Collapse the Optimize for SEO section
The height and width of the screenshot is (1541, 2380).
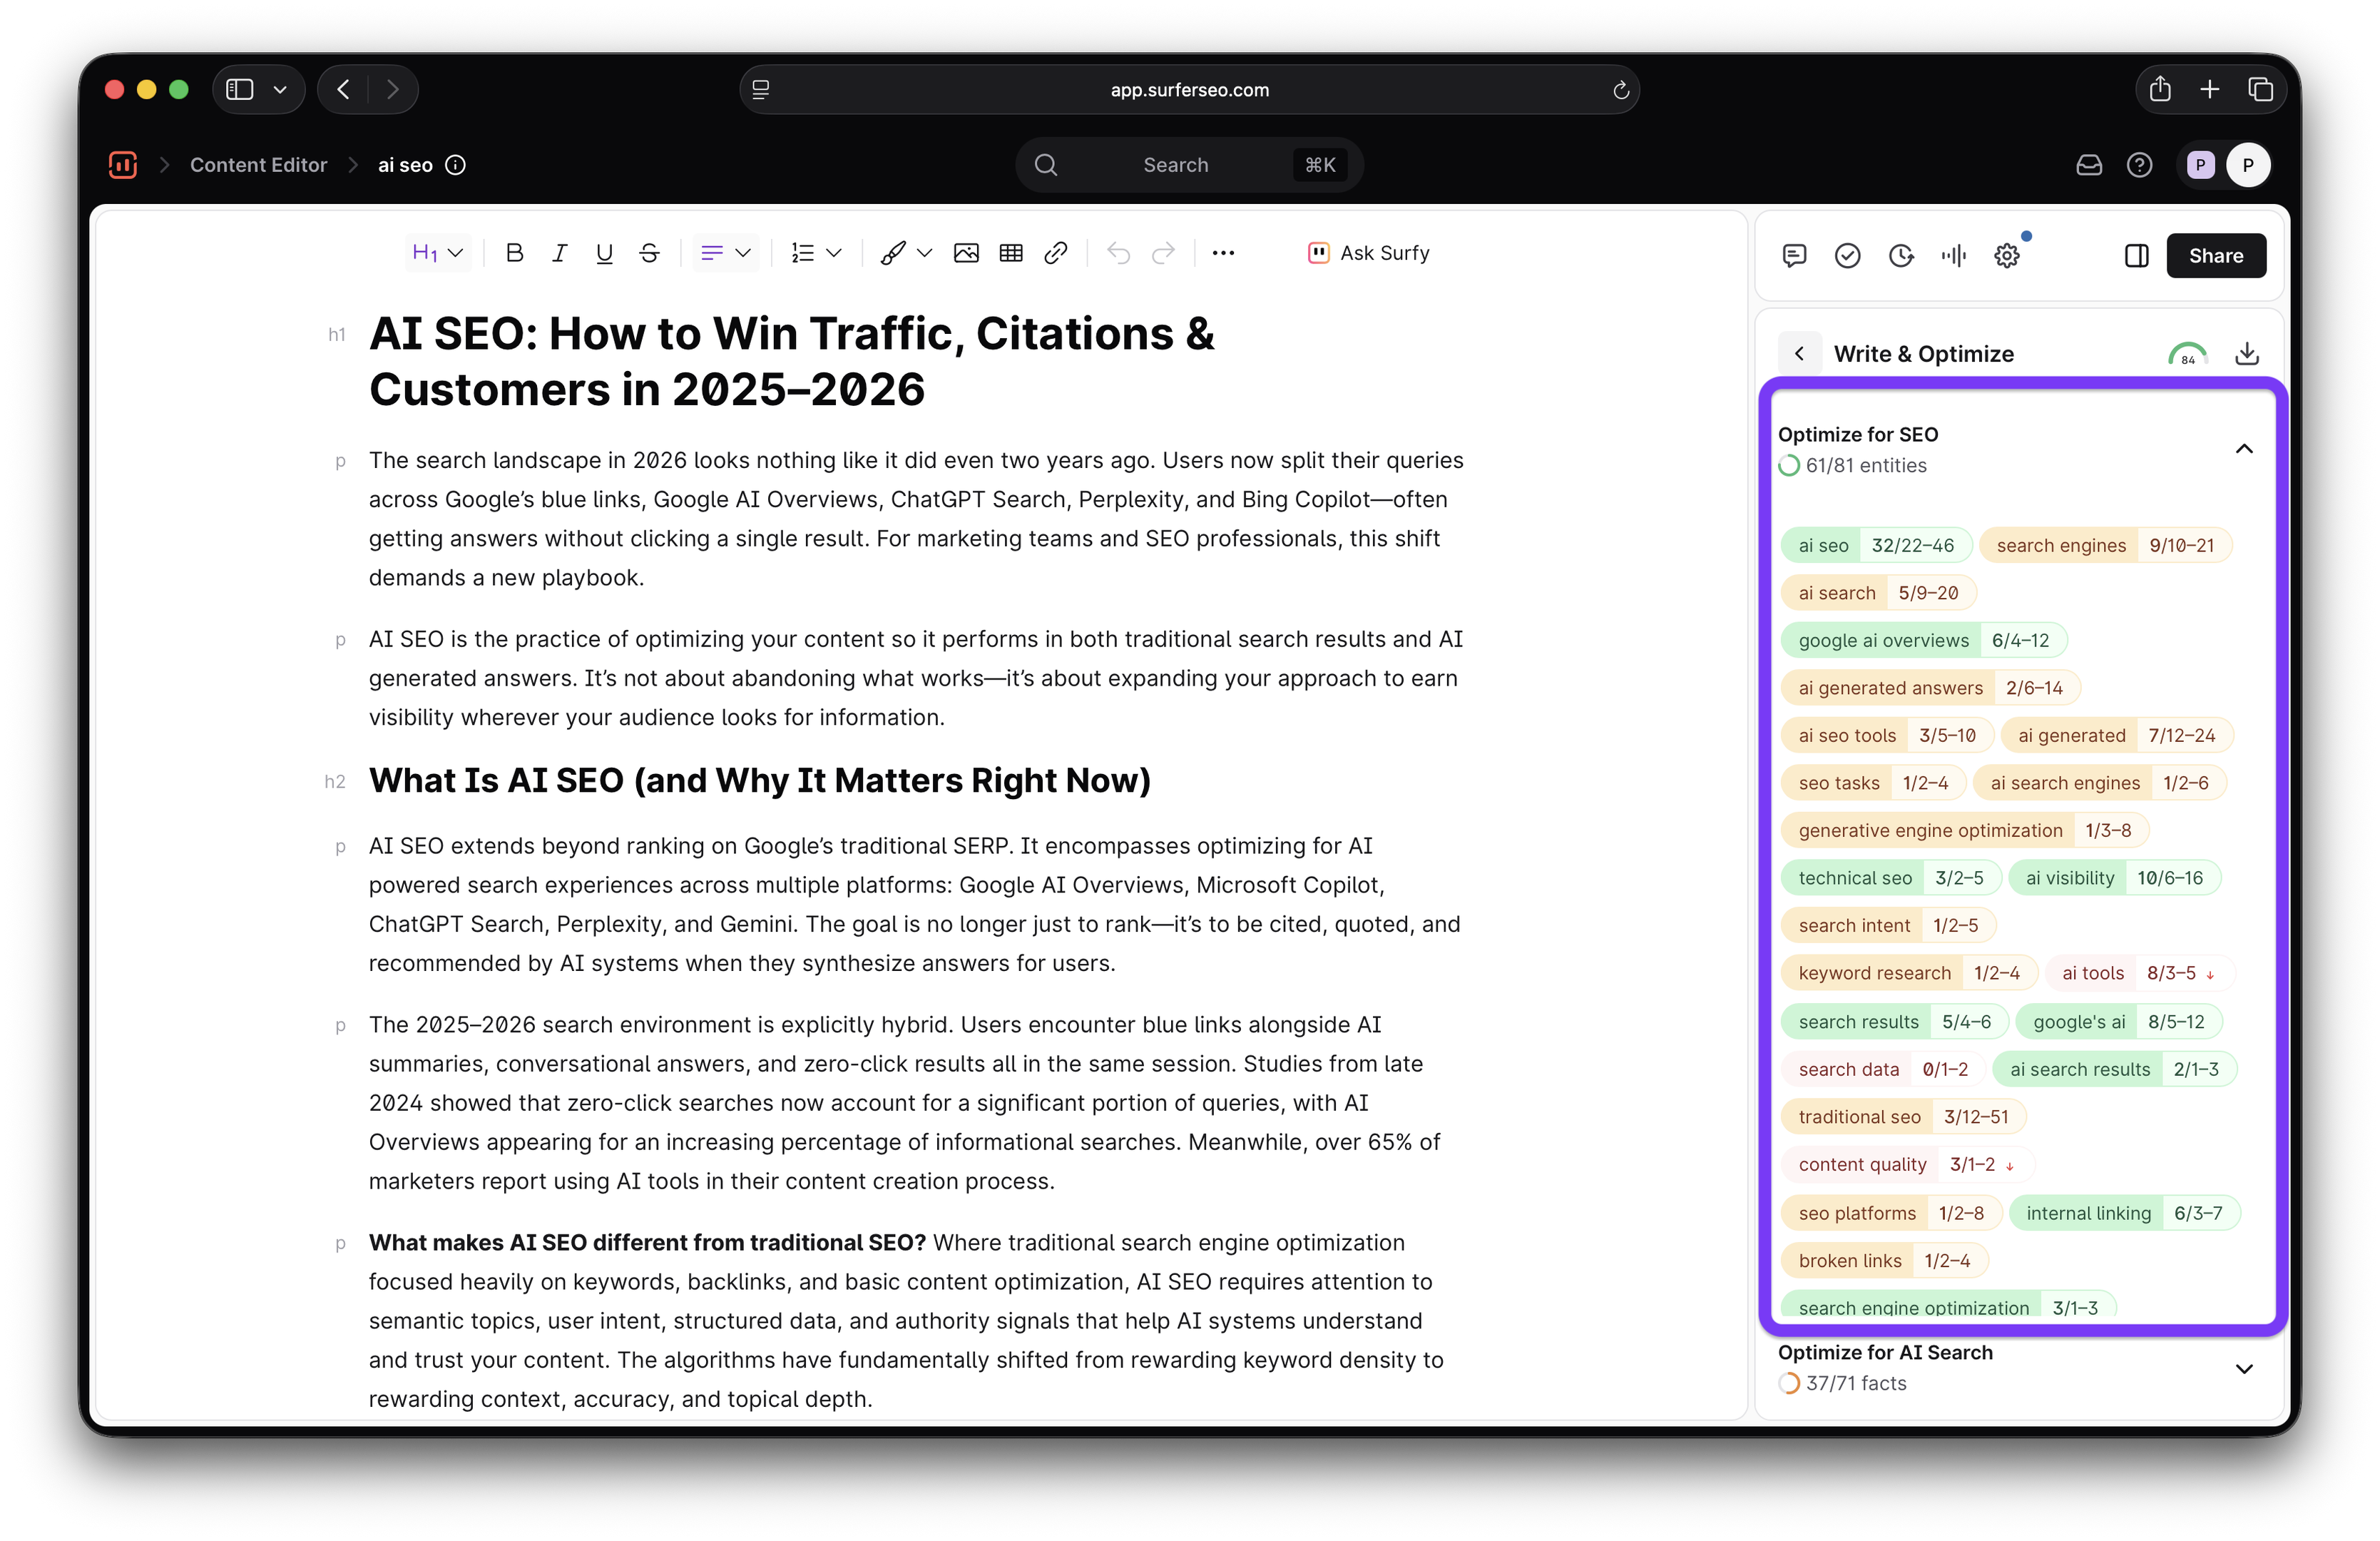(2244, 449)
